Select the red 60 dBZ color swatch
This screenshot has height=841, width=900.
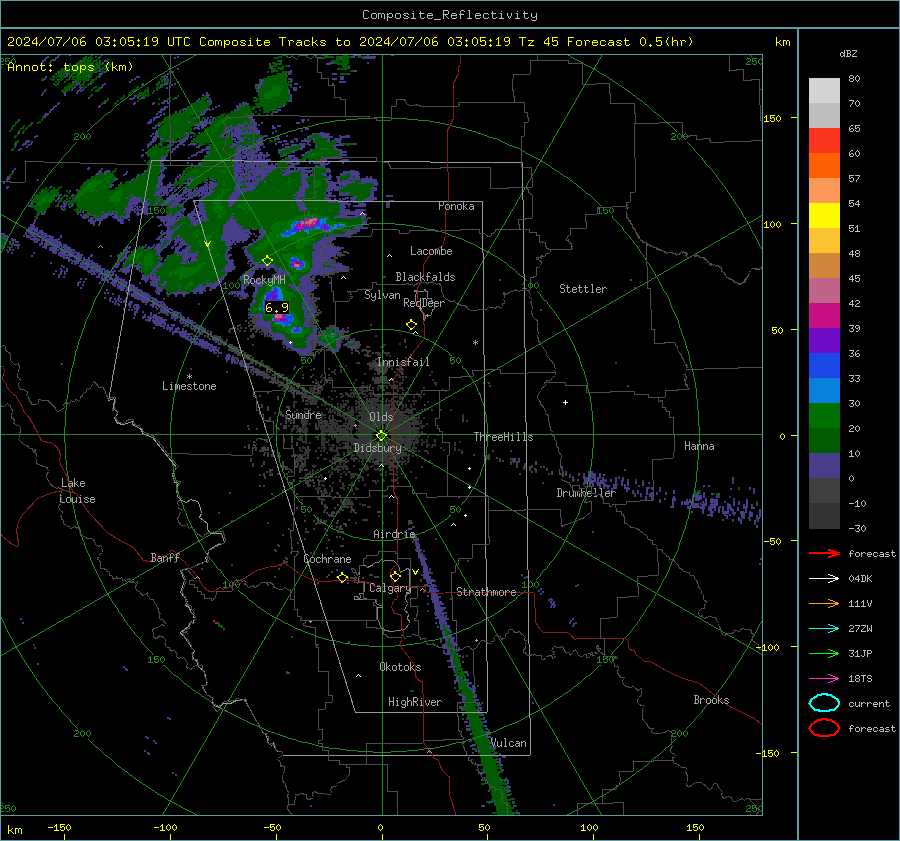click(x=824, y=141)
